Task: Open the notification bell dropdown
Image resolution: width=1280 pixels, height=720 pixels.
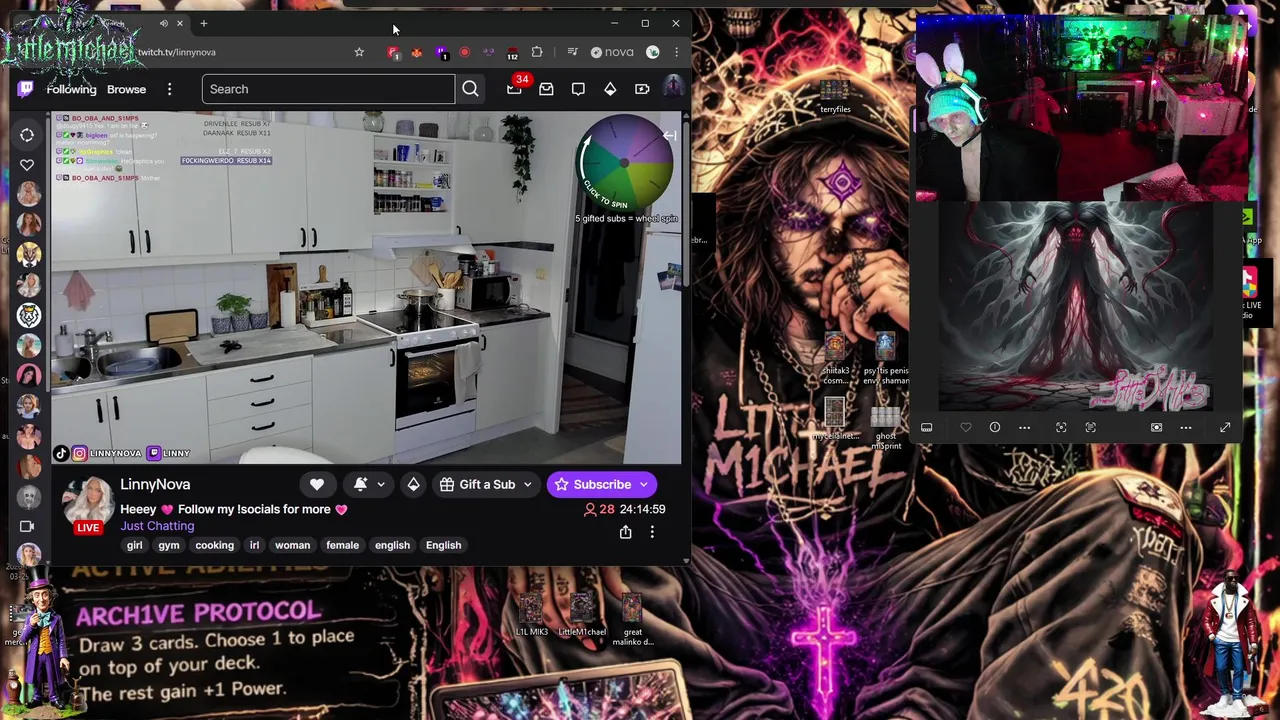Action: coord(369,484)
